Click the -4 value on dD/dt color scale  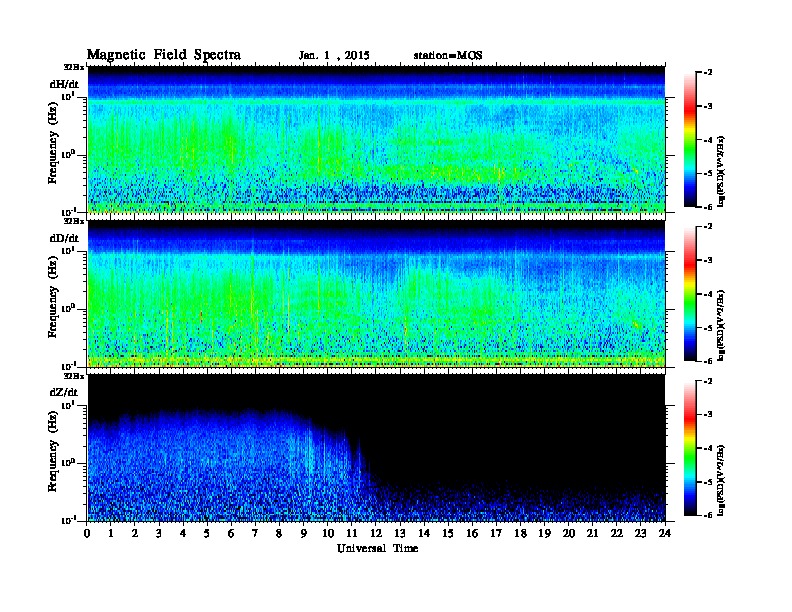point(708,294)
